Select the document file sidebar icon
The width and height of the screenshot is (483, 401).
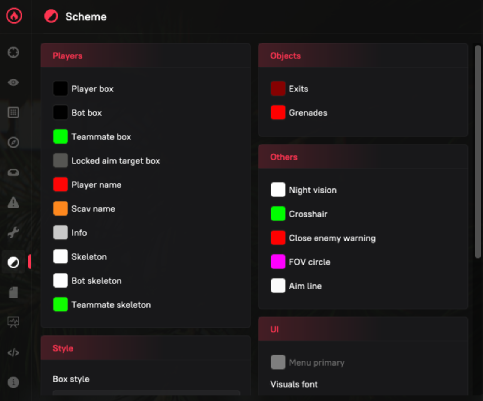(x=13, y=292)
